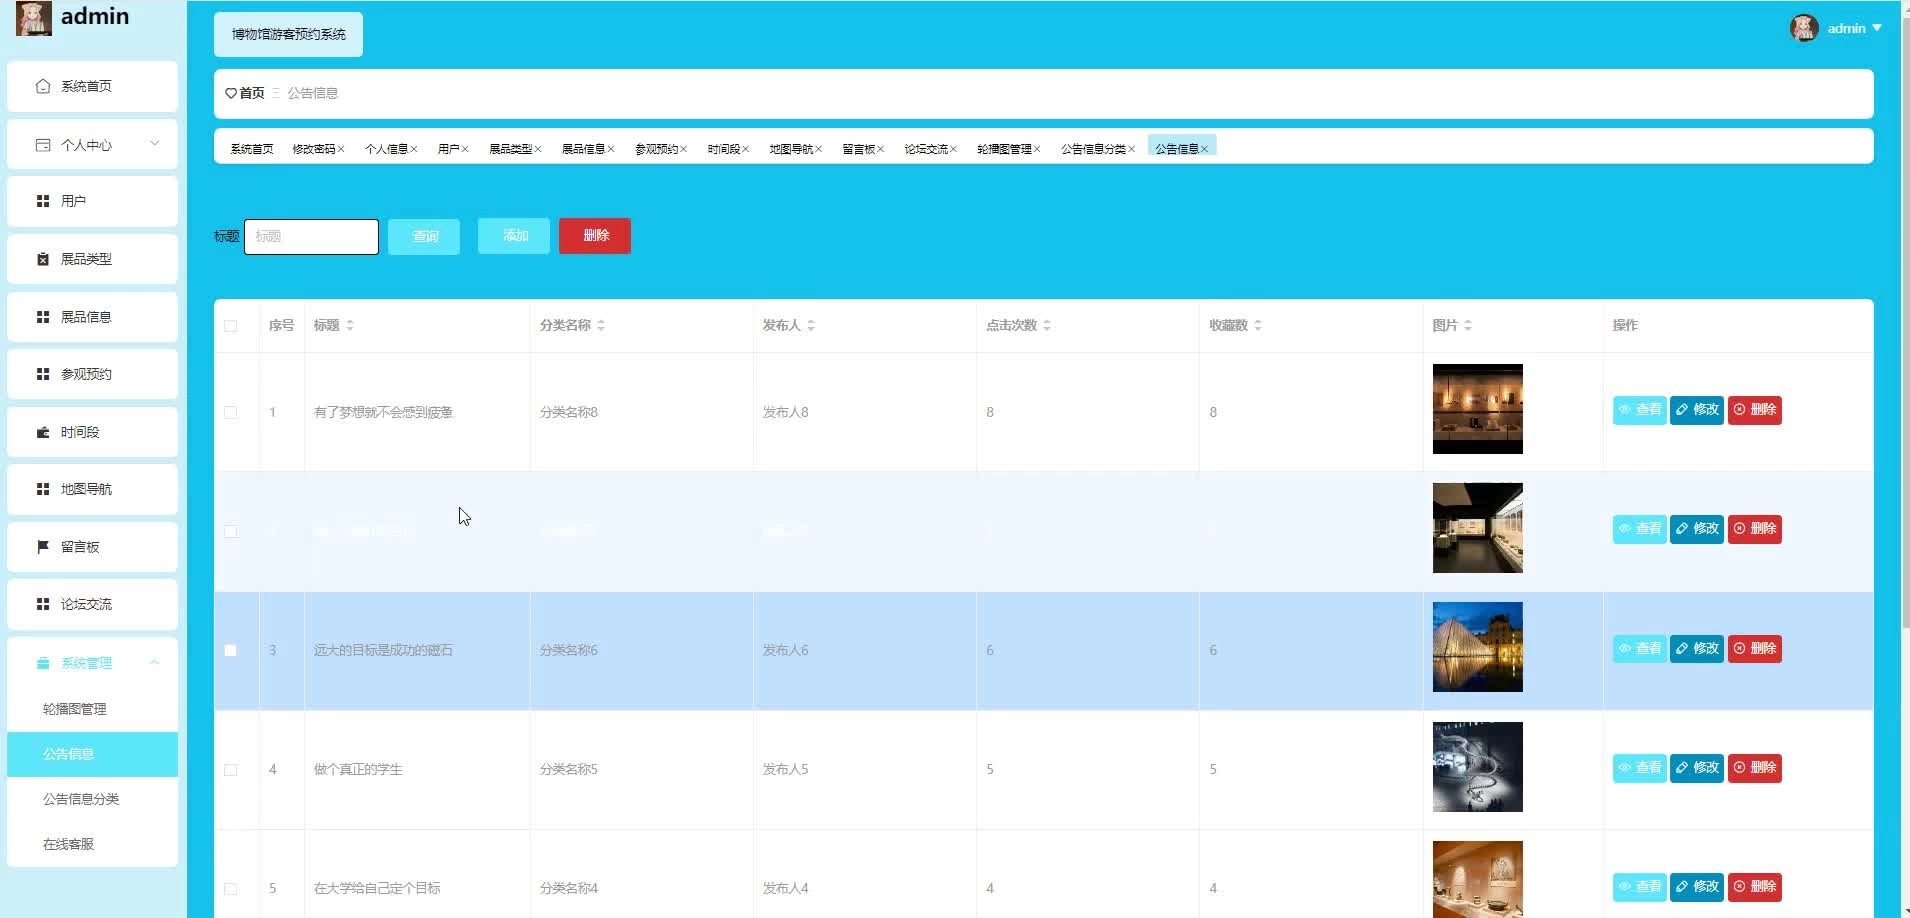Viewport: 1910px width, 918px height.
Task: Switch to the 展品信息 tab
Action: coord(583,149)
